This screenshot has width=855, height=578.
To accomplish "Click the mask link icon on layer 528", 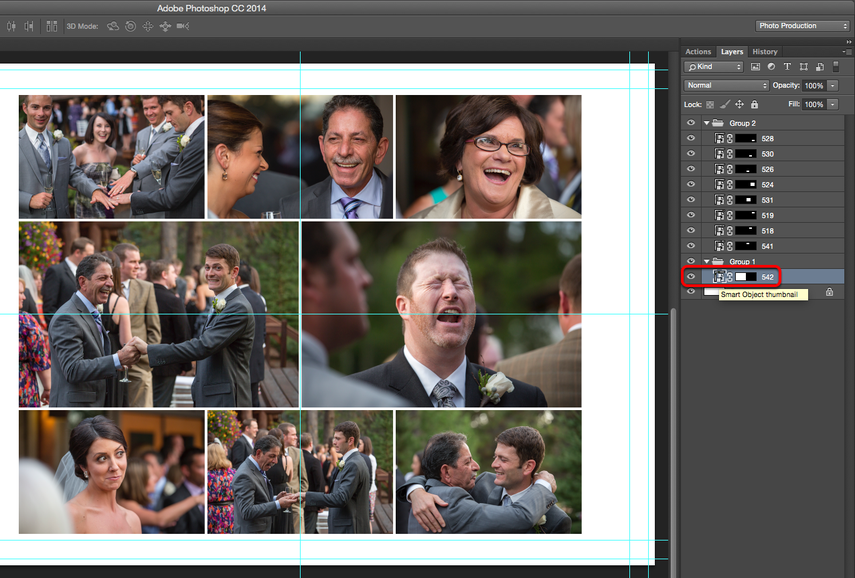I will 730,139.
